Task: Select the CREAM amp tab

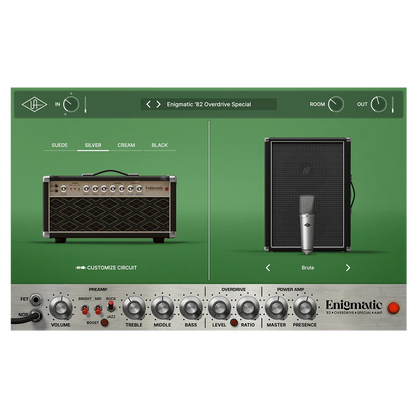Action: click(x=126, y=145)
